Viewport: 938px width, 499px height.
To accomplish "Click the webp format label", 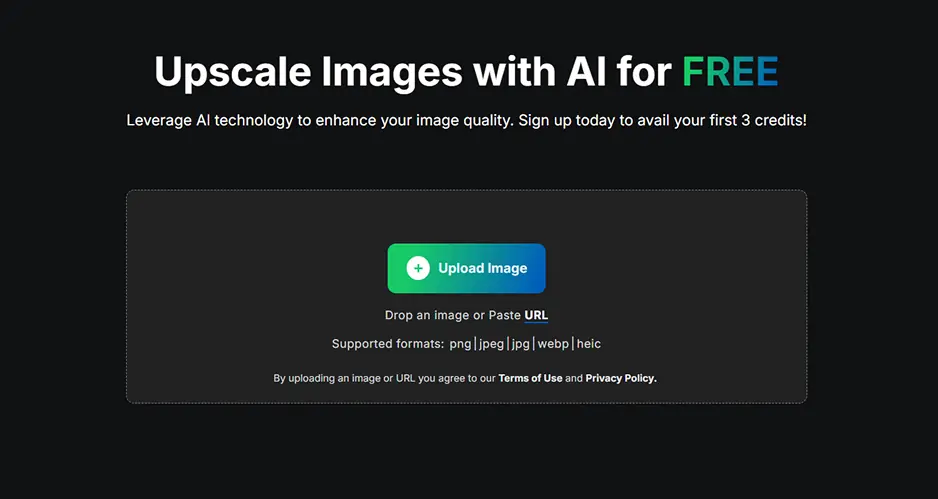I will [x=553, y=344].
